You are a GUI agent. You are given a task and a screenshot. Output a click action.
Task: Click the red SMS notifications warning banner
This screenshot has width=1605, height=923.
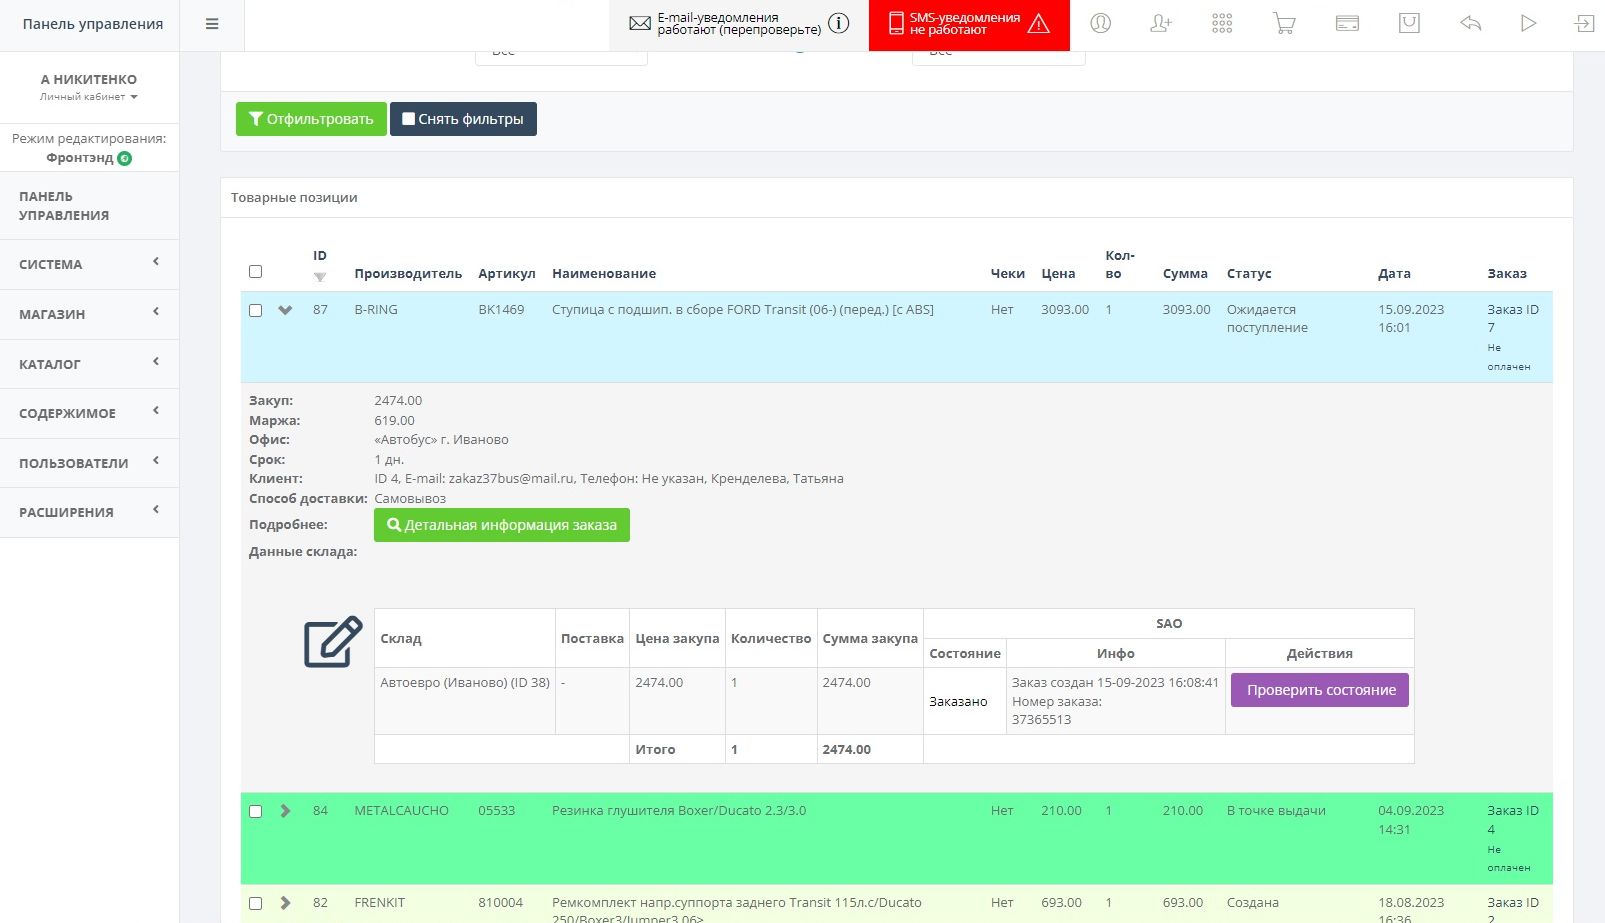968,25
